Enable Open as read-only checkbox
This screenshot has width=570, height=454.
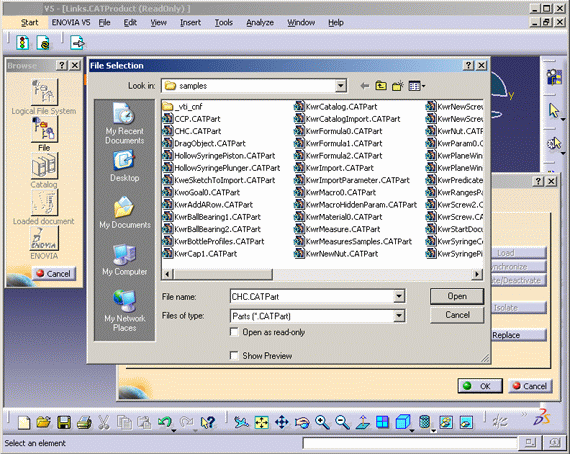(x=234, y=332)
